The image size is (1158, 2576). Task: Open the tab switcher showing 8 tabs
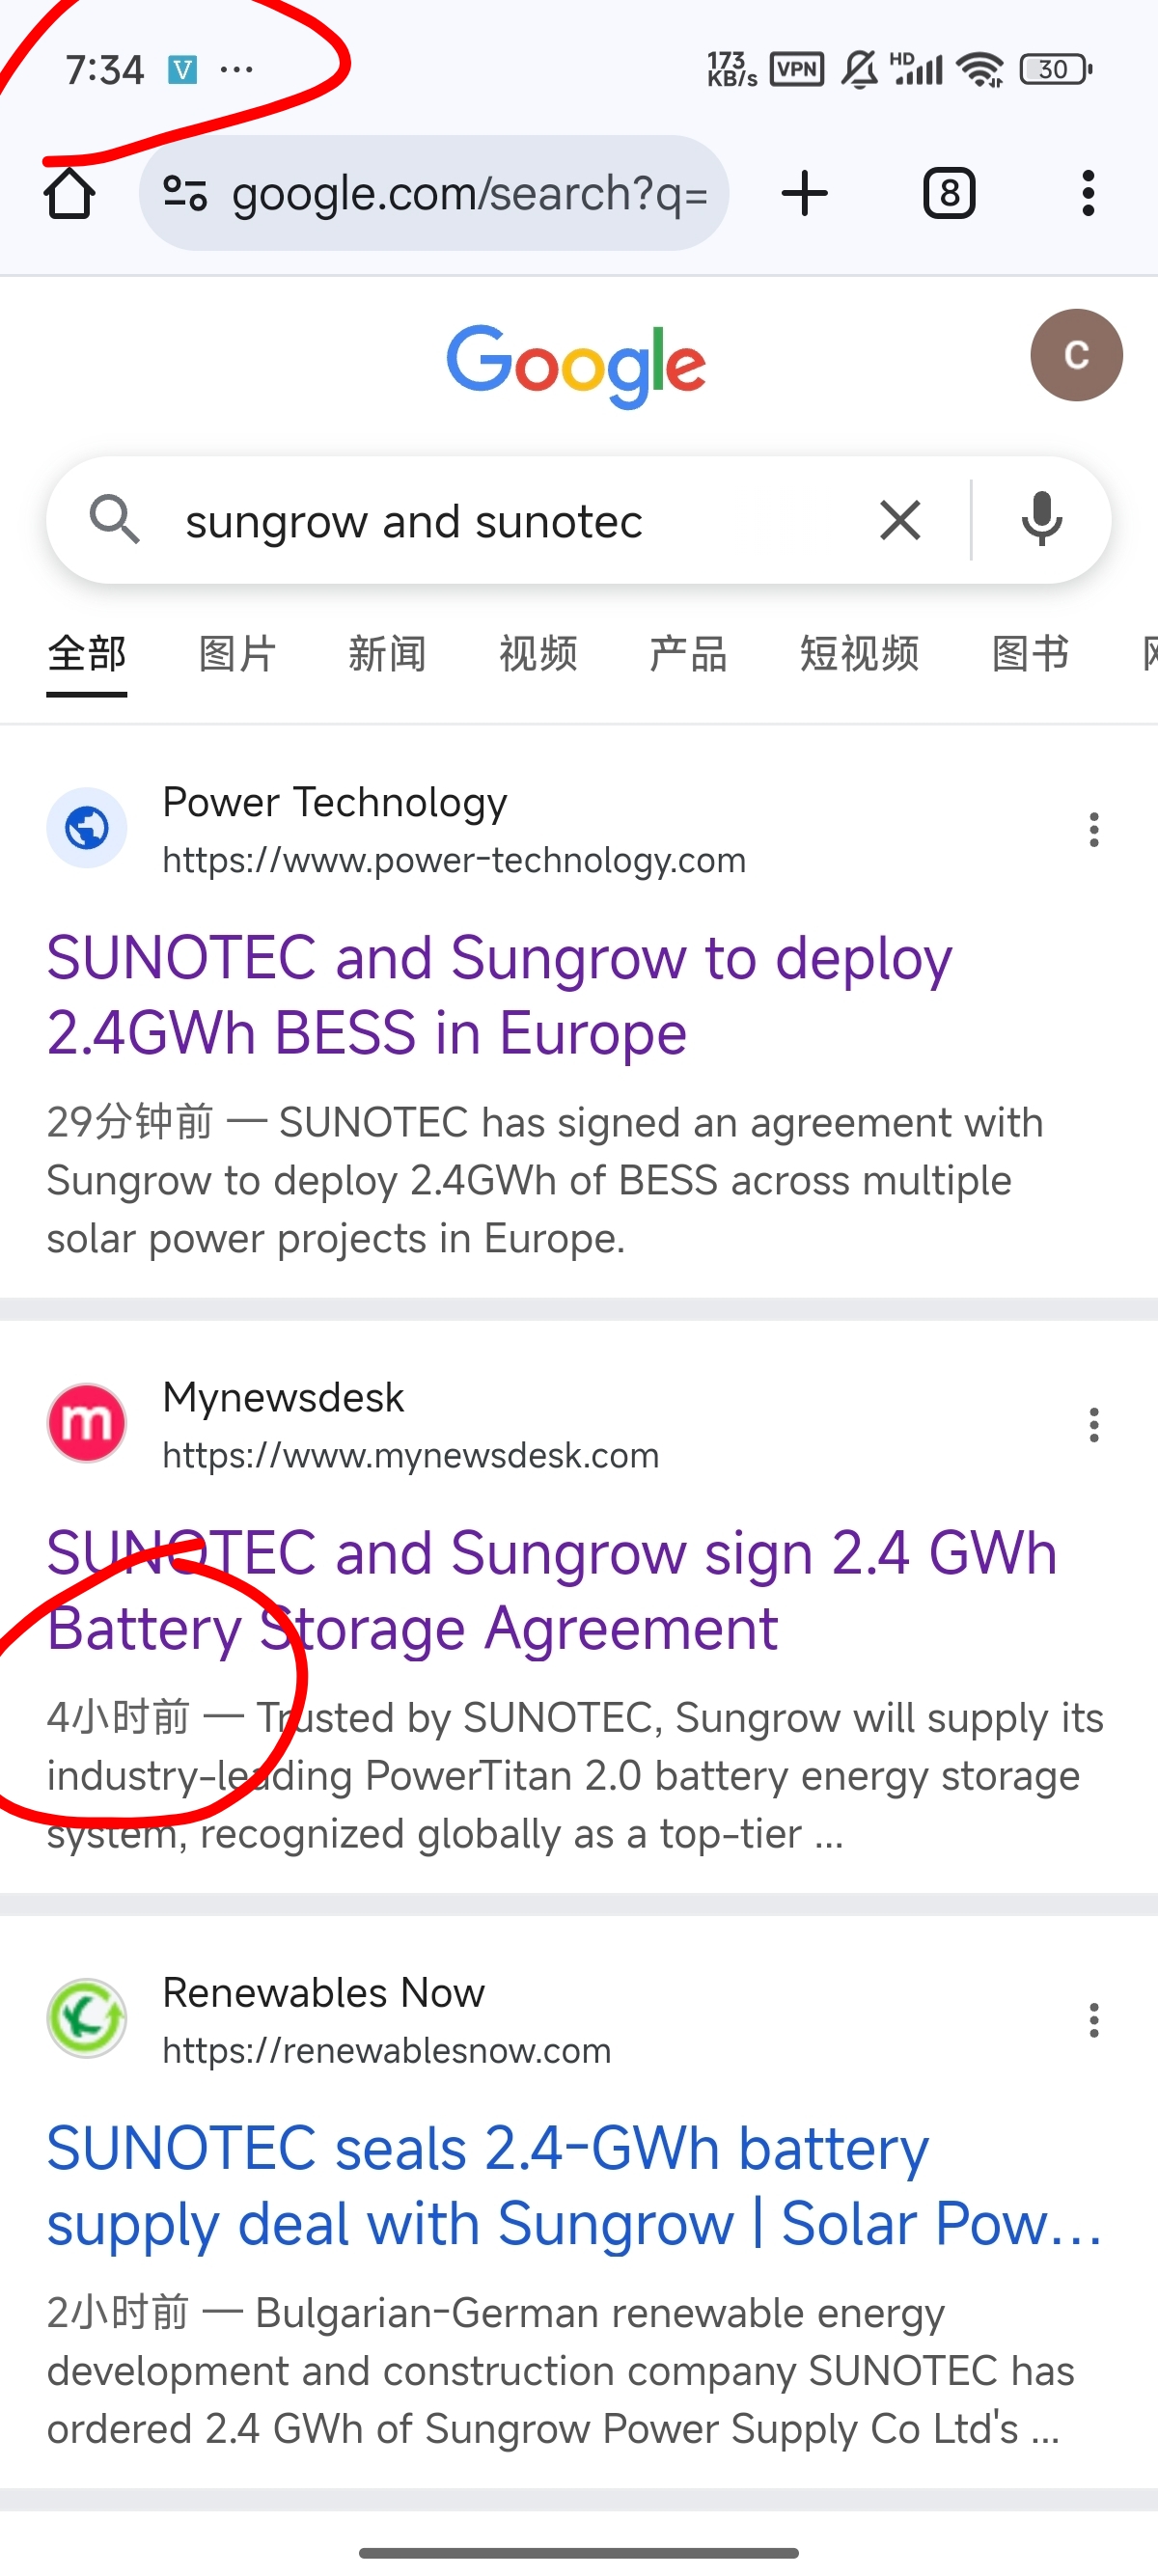[948, 193]
